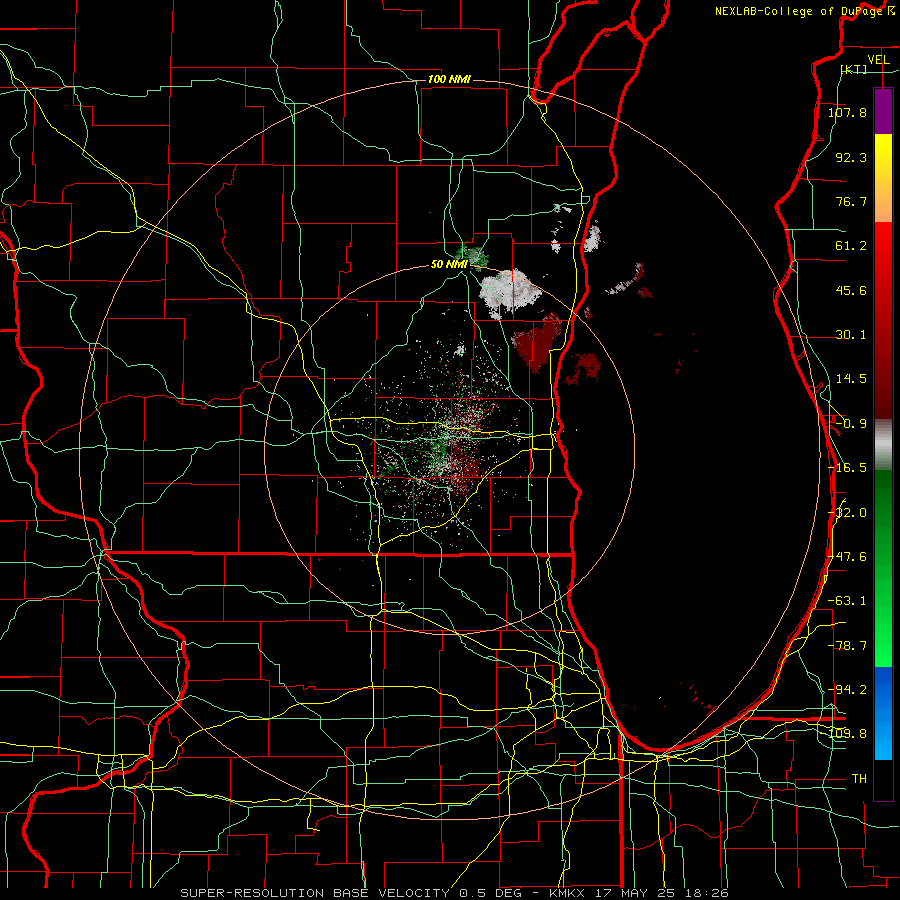Select the -0.9 value on velocity scale
Image resolution: width=900 pixels, height=900 pixels.
click(x=851, y=424)
